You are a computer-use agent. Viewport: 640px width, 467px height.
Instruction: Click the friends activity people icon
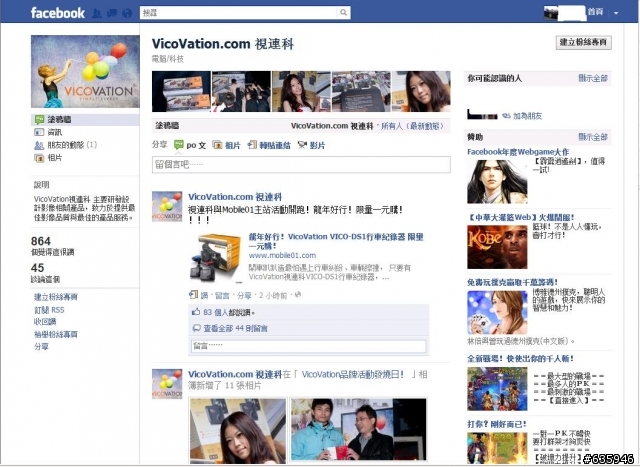click(39, 145)
